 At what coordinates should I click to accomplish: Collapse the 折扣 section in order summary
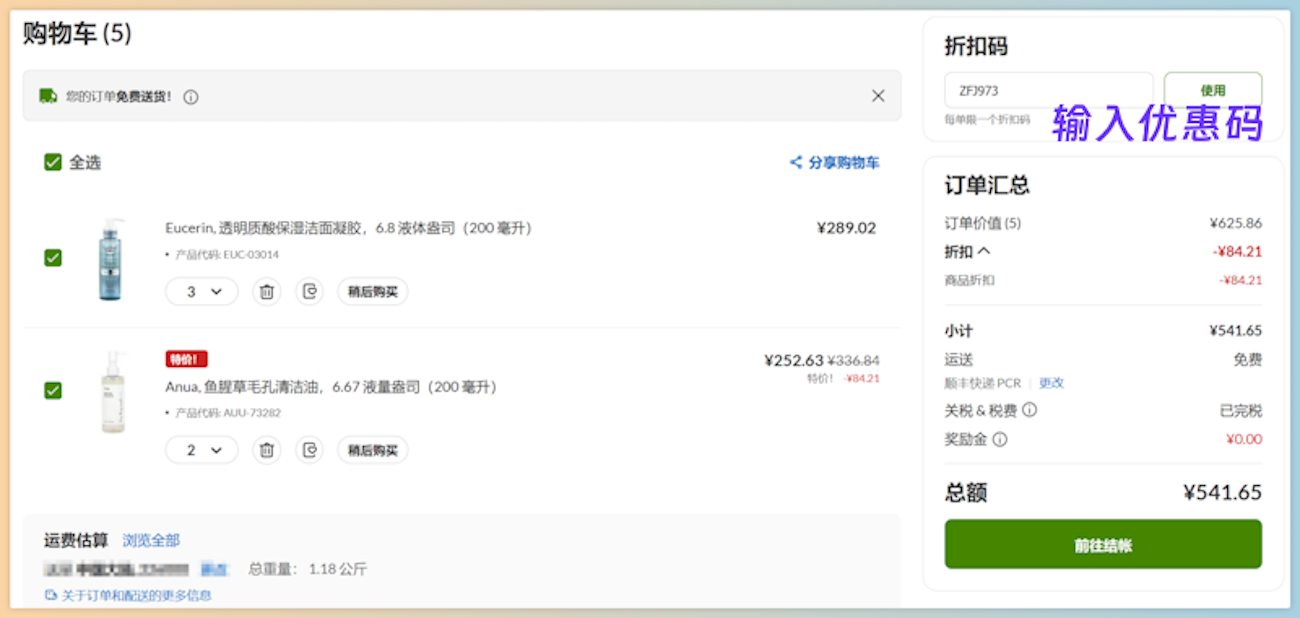tap(984, 252)
